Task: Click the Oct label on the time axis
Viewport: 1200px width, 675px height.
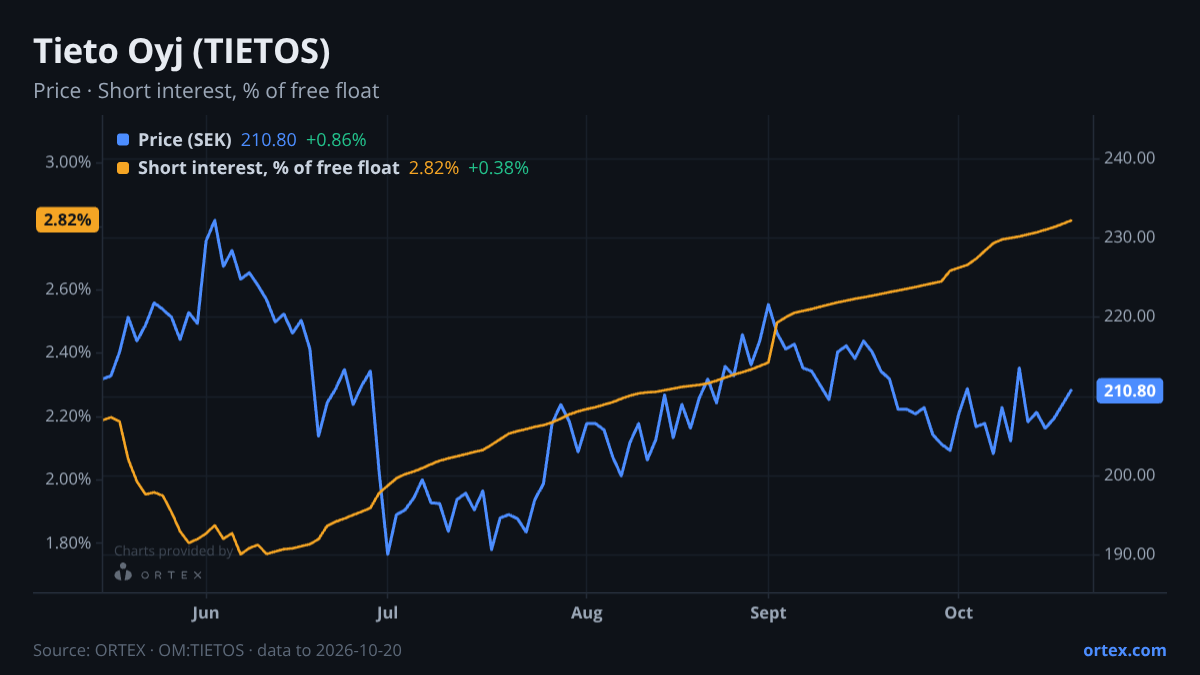Action: pos(958,612)
